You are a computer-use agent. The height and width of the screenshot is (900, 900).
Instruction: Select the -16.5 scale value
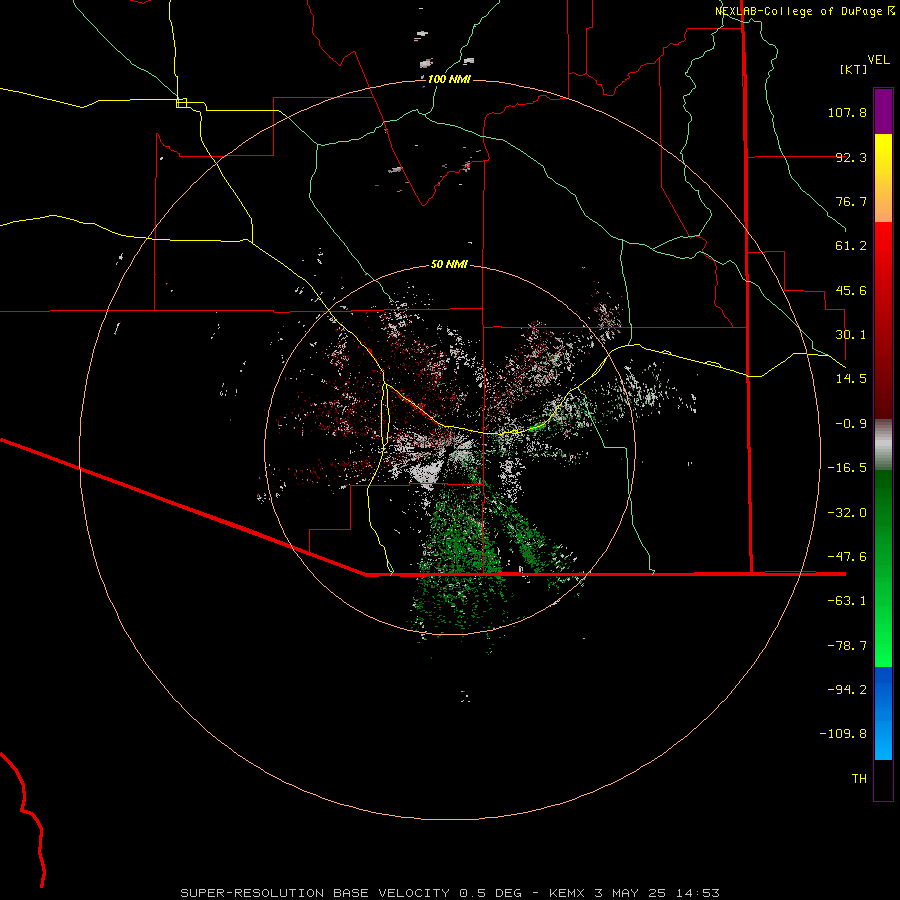pos(847,468)
